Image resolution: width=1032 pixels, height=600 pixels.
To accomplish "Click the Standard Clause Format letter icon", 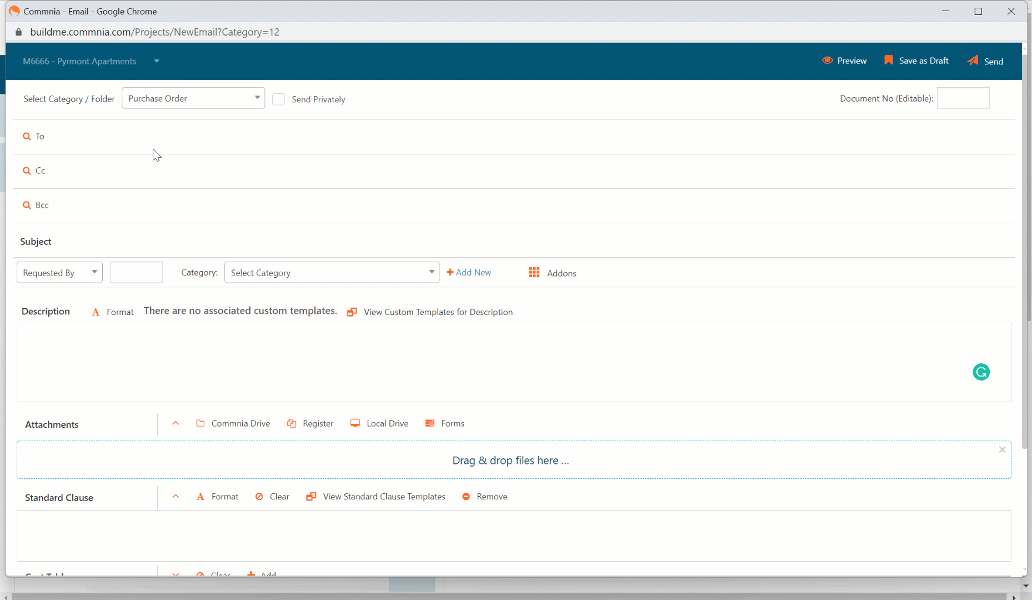I will tap(200, 497).
